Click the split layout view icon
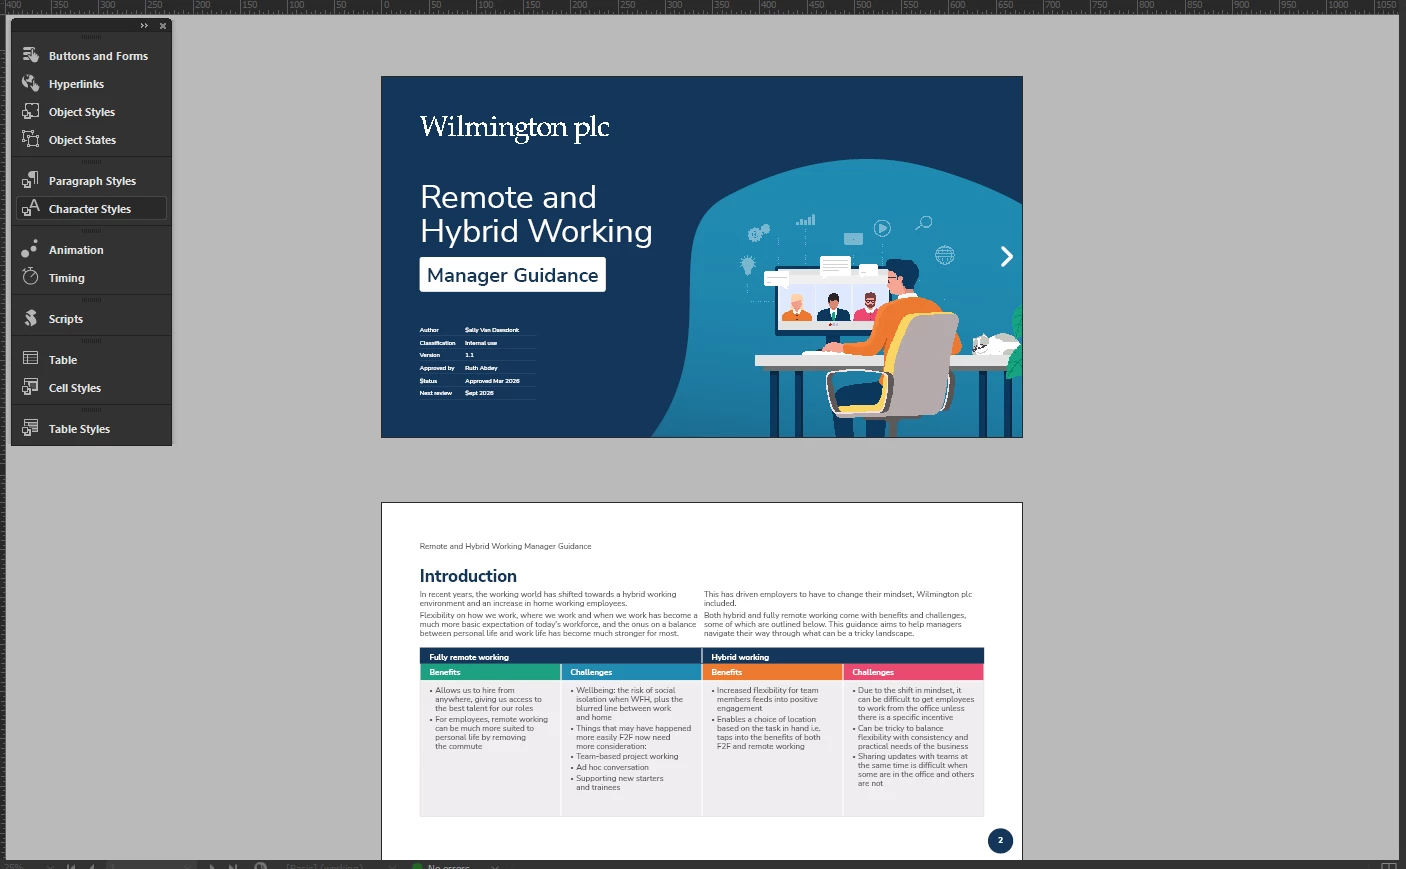Screen dimensions: 1406x869 click(x=1388, y=865)
